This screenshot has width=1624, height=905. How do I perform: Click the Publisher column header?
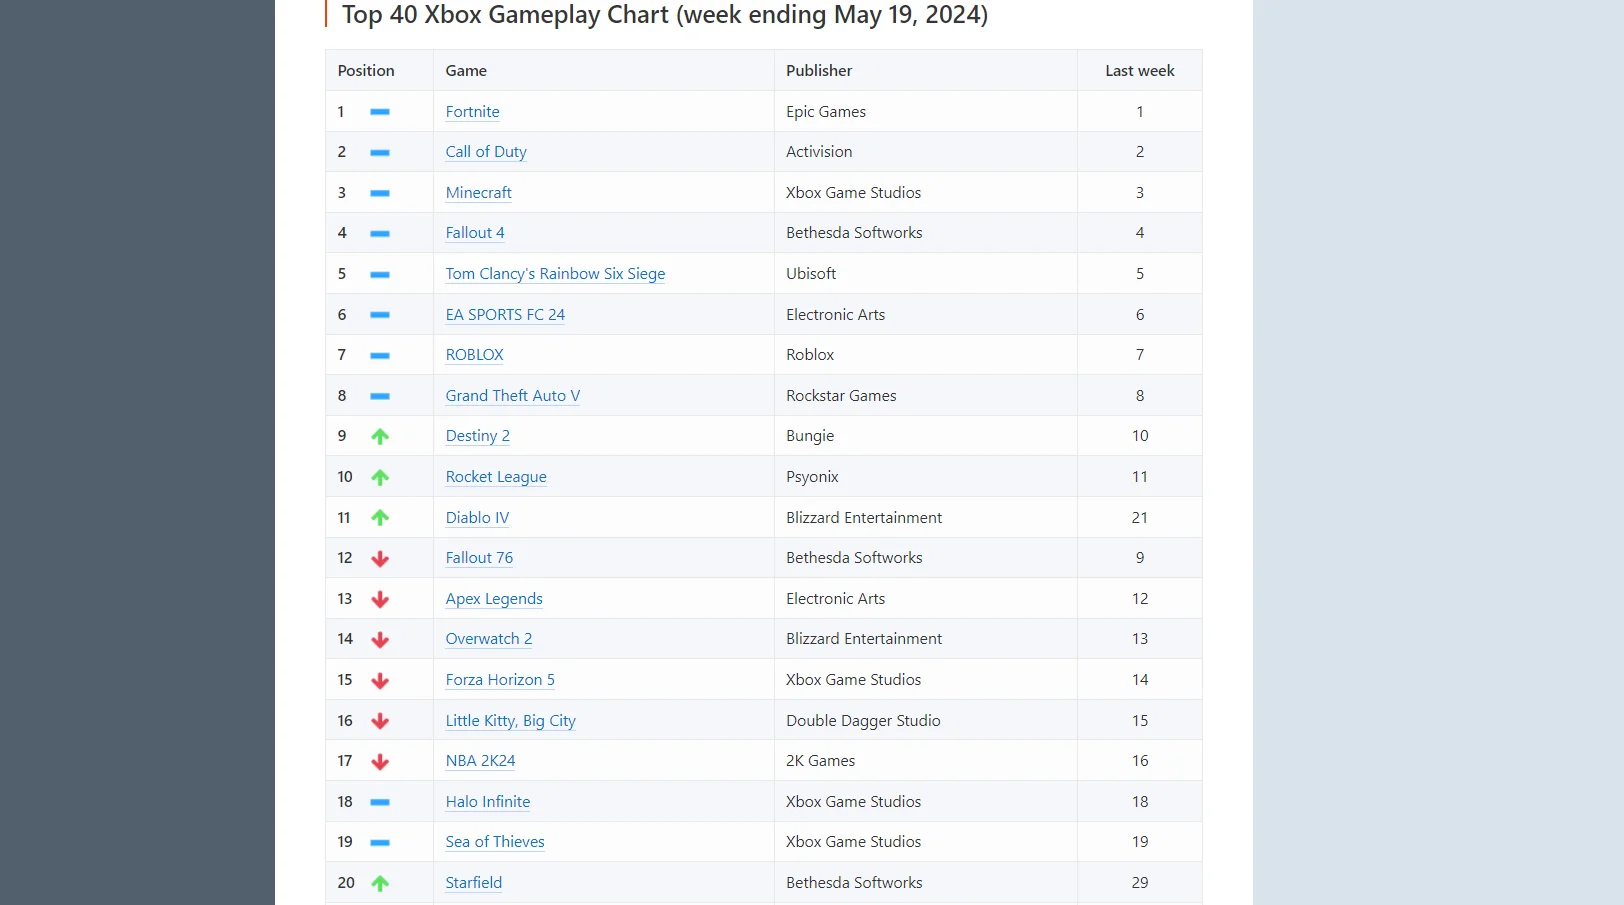click(819, 71)
